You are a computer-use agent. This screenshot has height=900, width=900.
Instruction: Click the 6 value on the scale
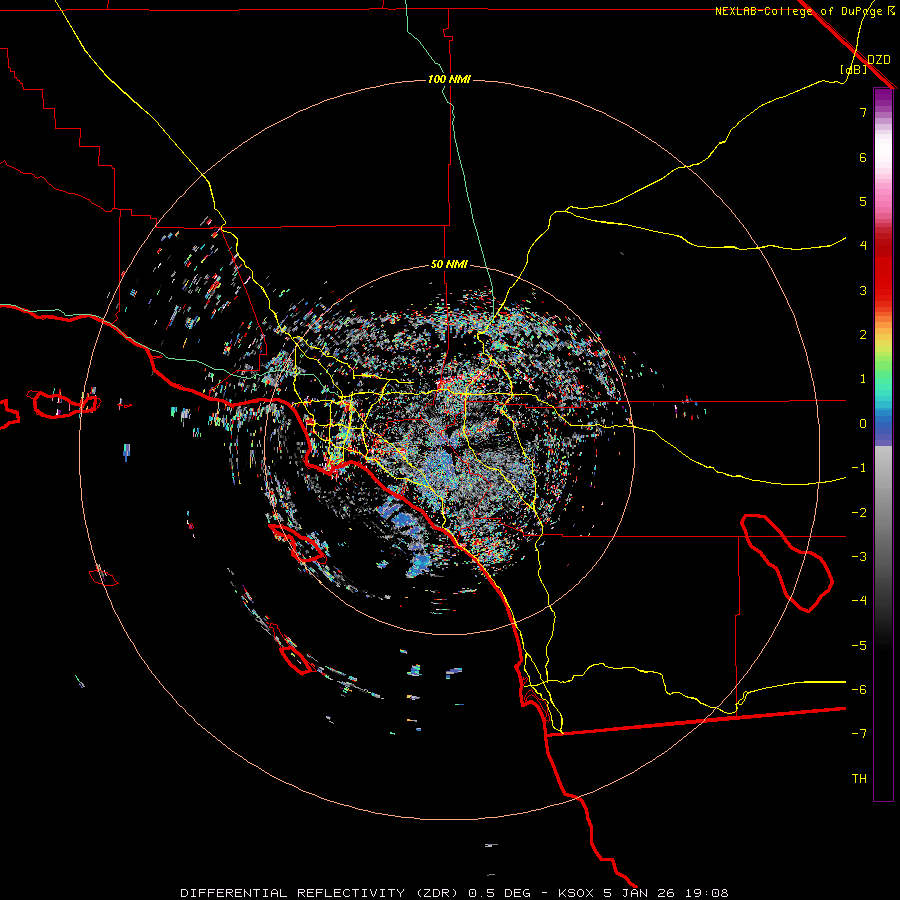pos(863,157)
